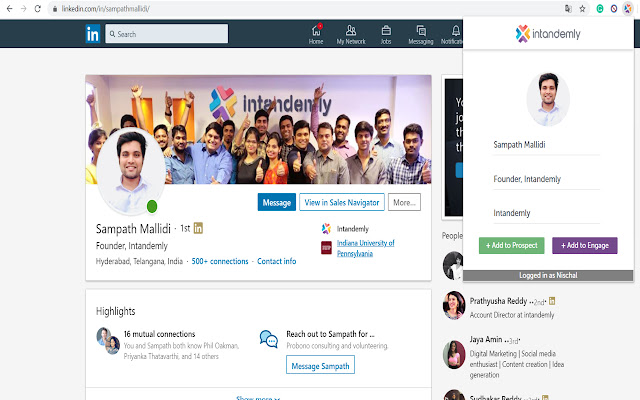Viewport: 640px width, 400px height.
Task: Click mutual connections avatars icon
Action: click(x=108, y=341)
